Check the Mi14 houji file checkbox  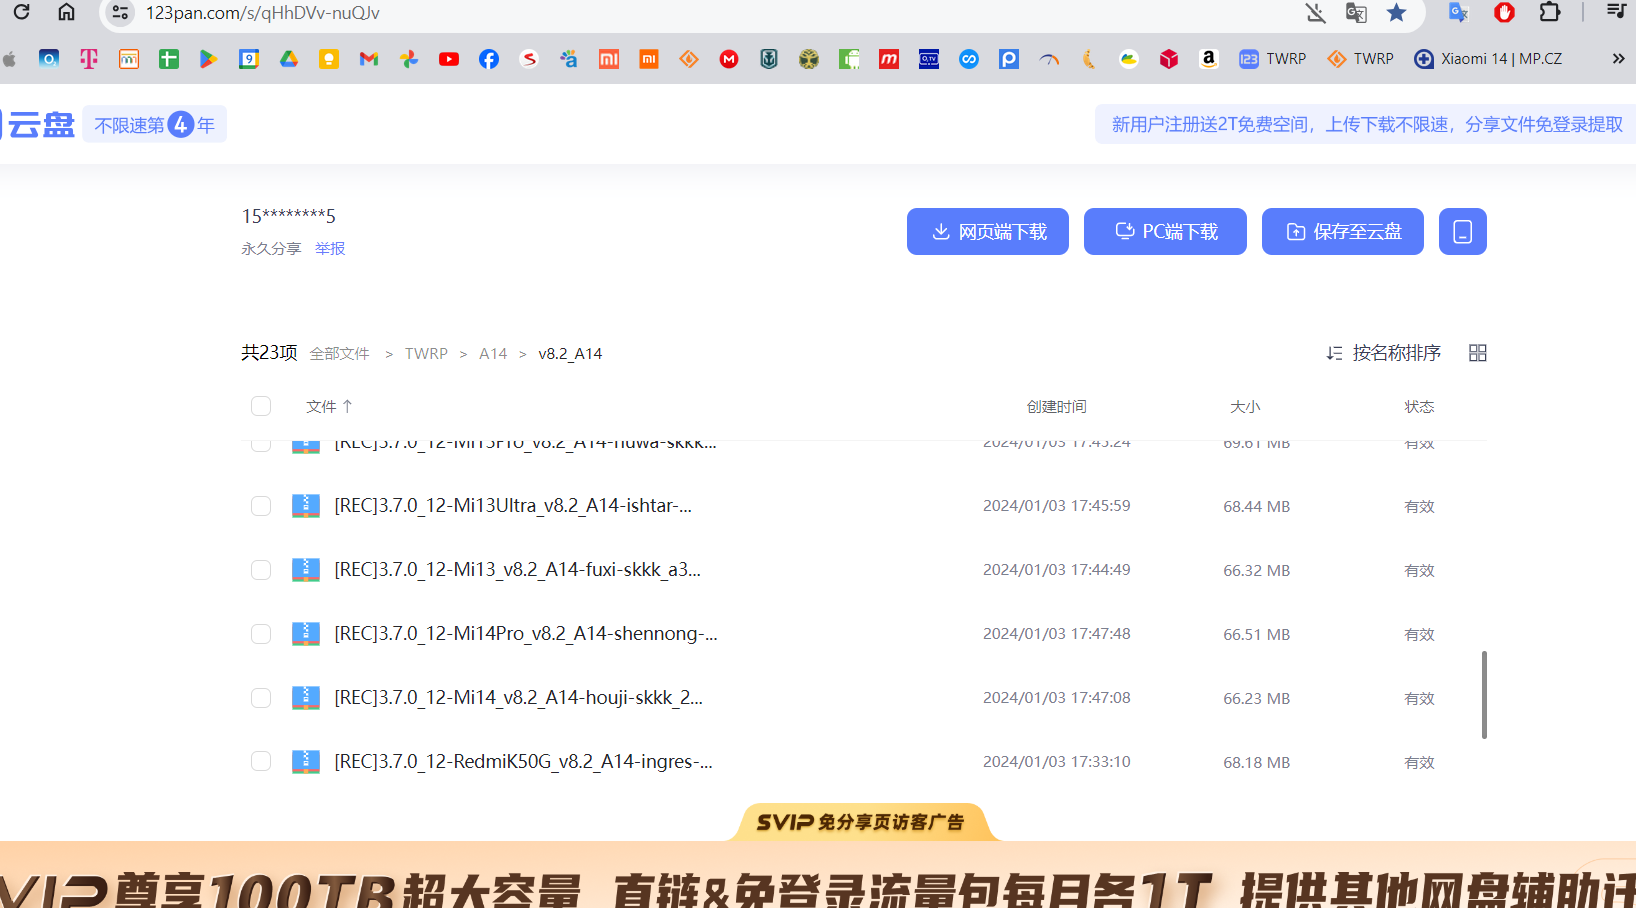pos(261,698)
